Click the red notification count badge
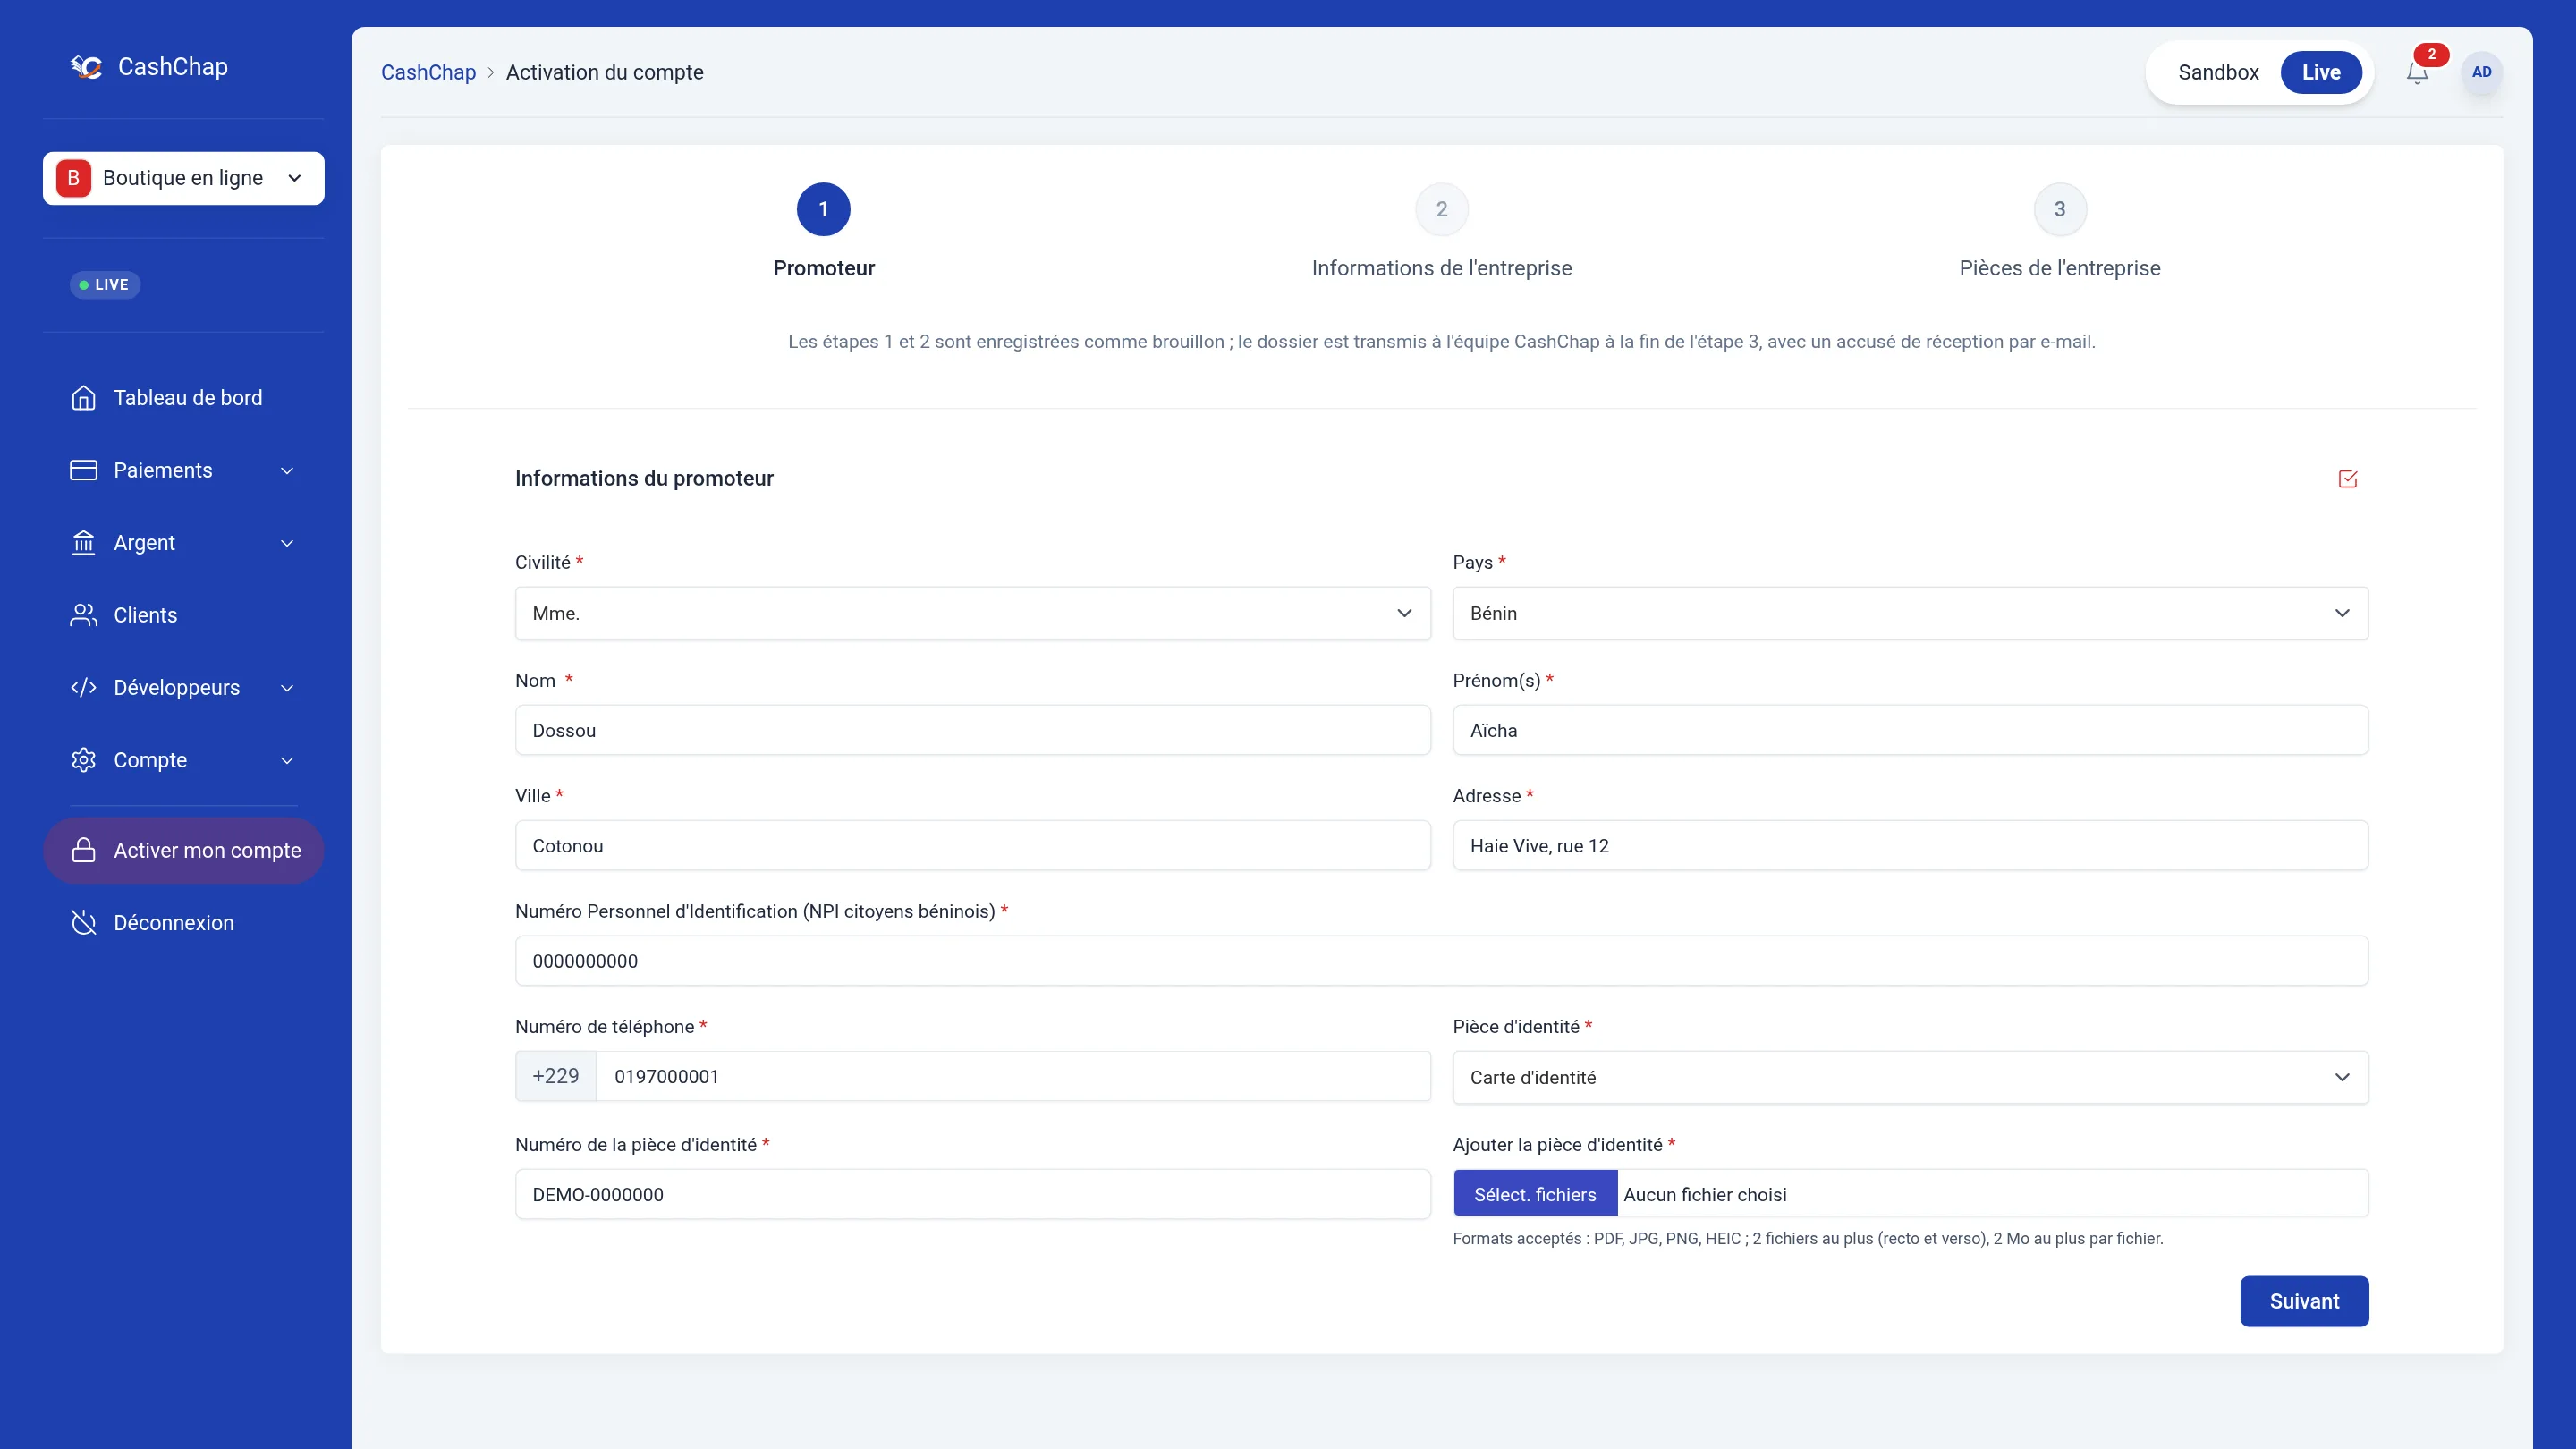 2431,54
